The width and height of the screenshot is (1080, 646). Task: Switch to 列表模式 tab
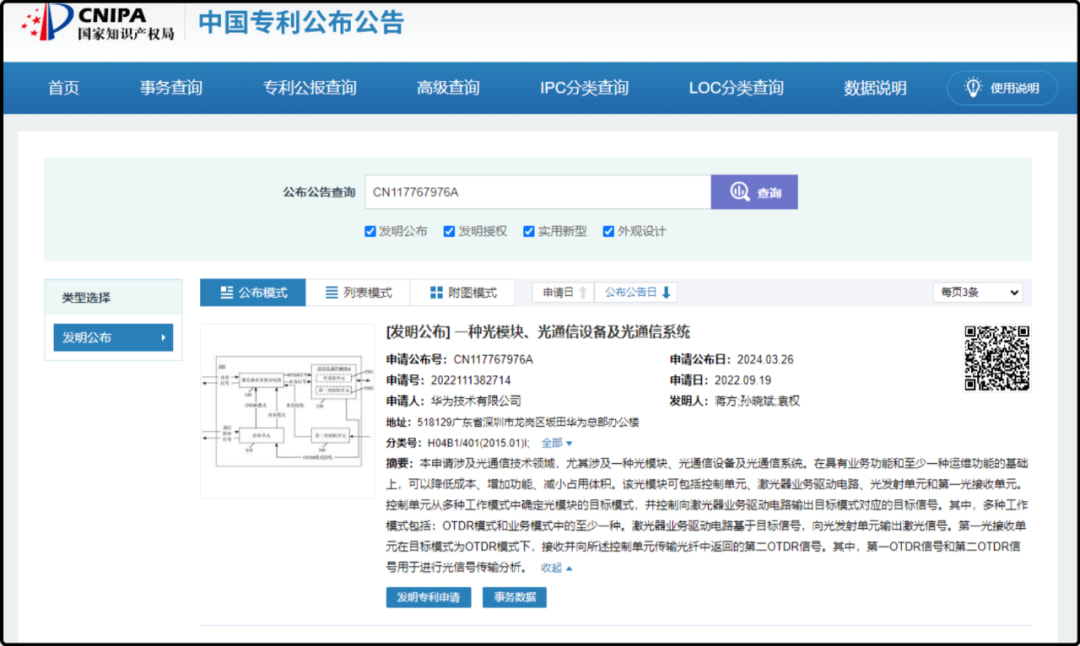coord(358,293)
